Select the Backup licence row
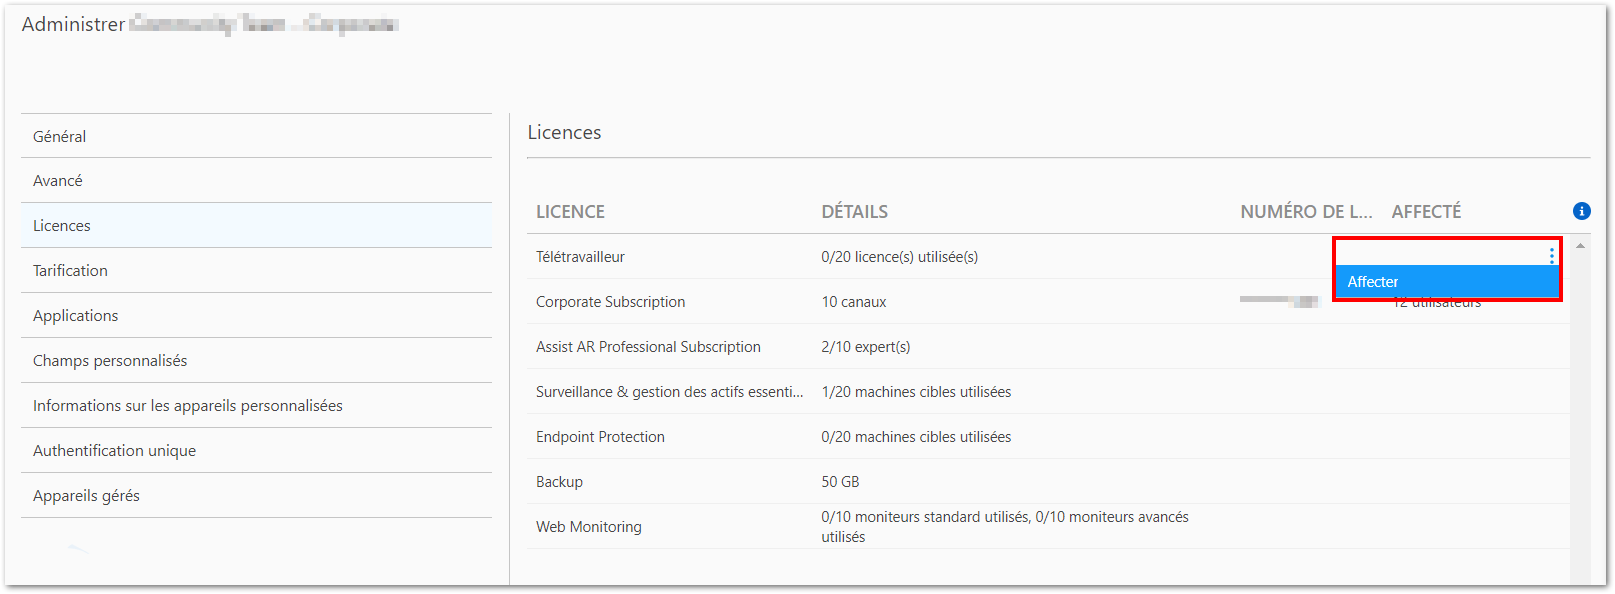This screenshot has width=1615, height=594. coord(559,482)
